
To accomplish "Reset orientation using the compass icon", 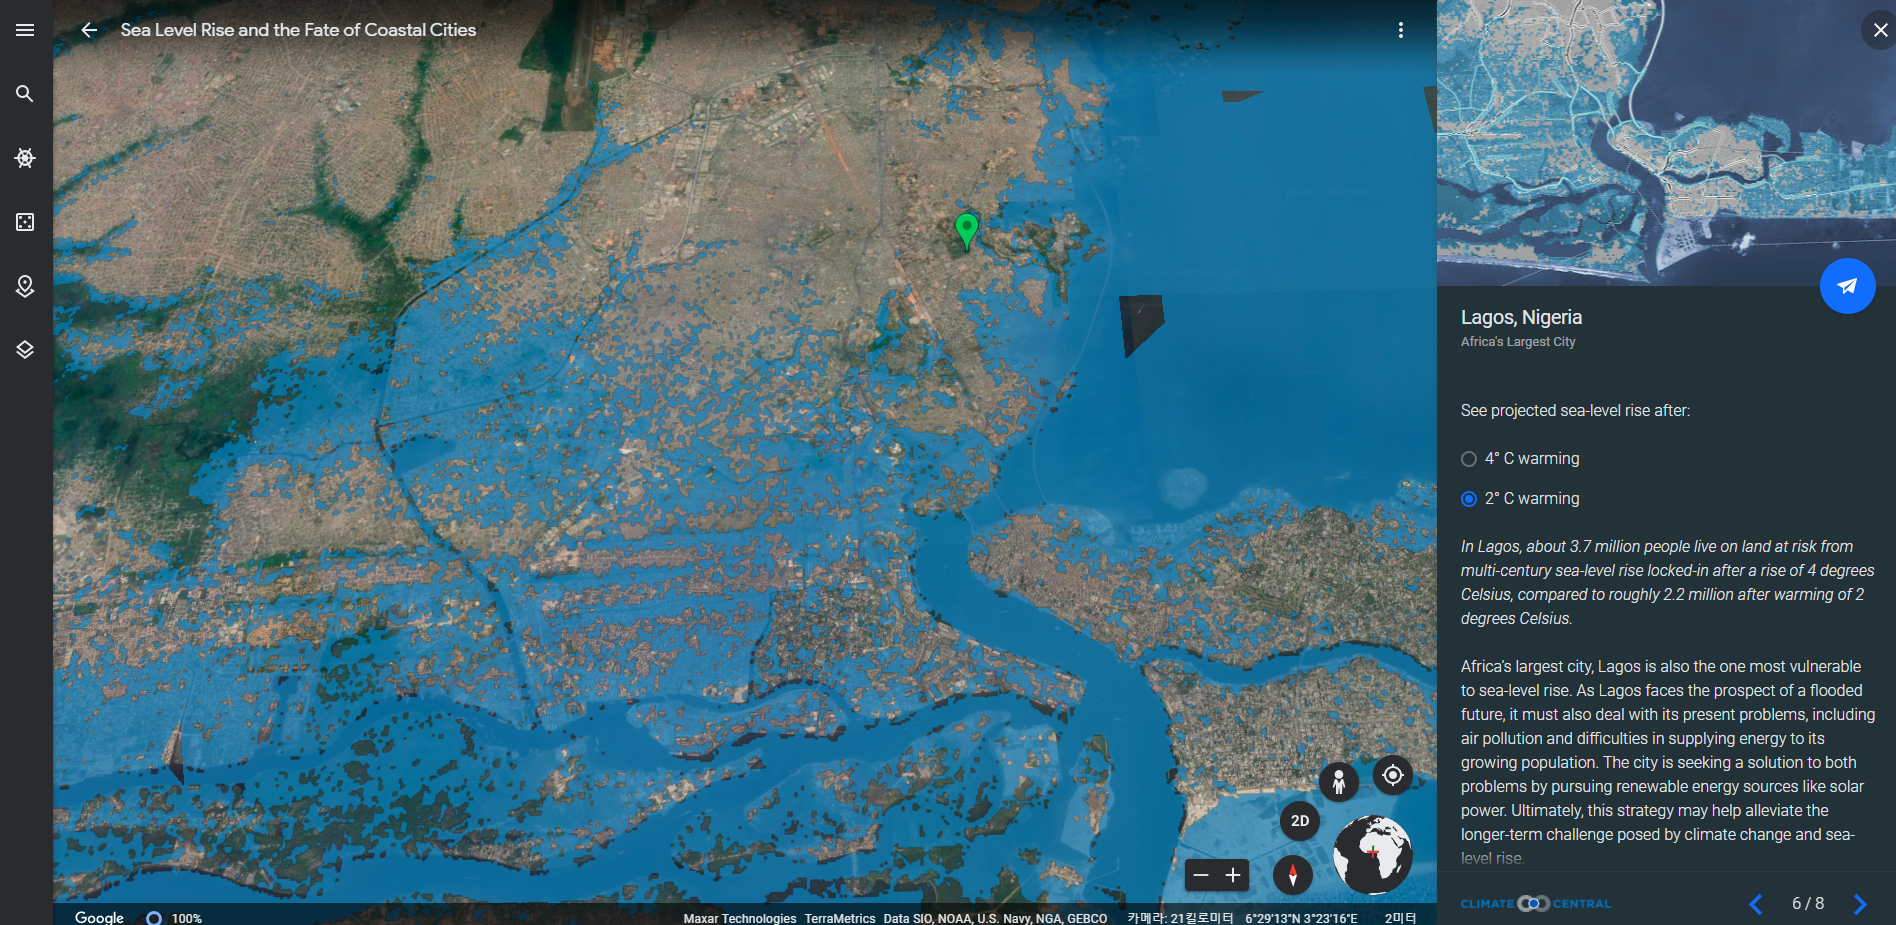I will 1292,875.
